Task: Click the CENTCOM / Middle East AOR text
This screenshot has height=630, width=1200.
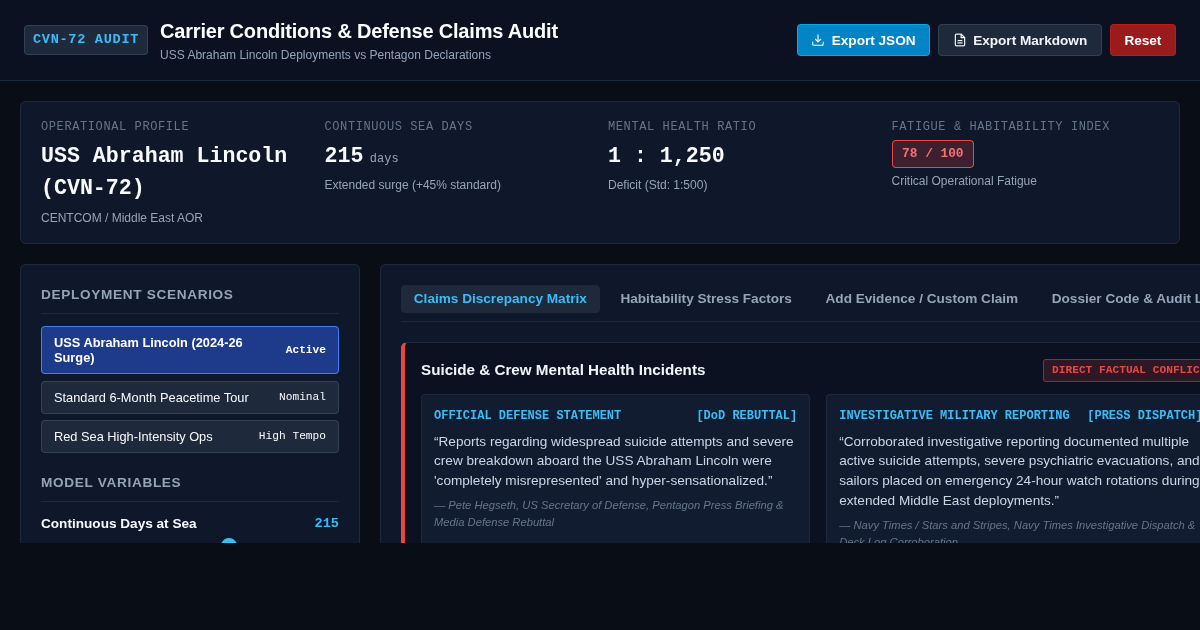Action: tap(122, 218)
